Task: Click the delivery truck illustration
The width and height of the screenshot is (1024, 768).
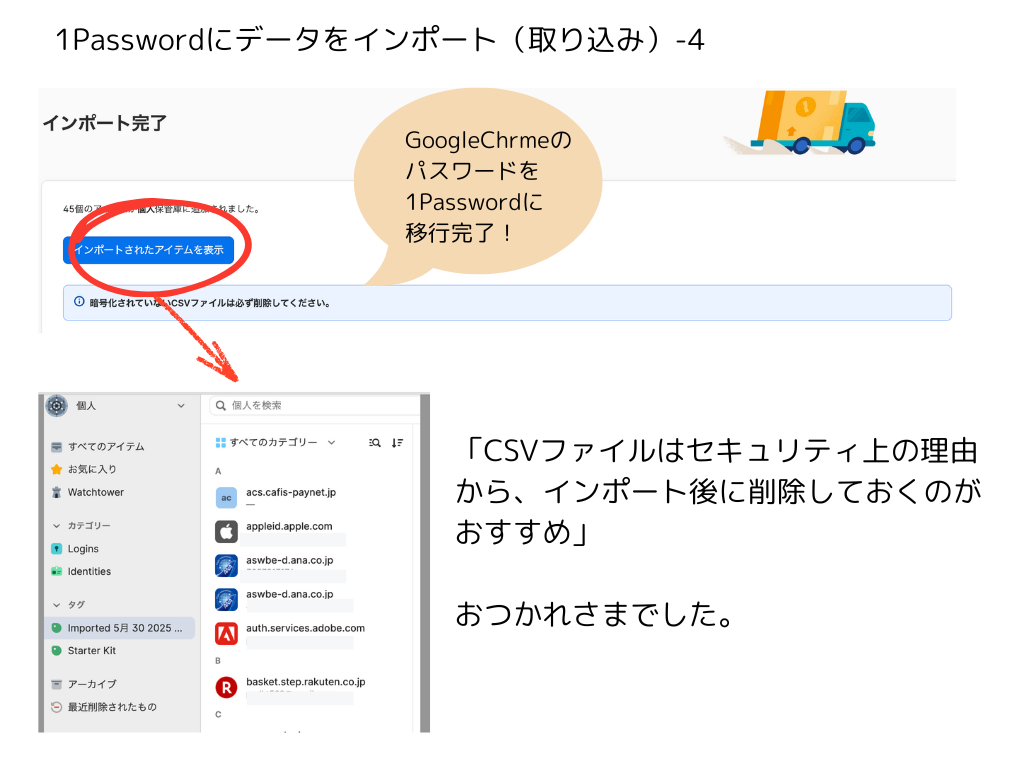Action: point(801,122)
